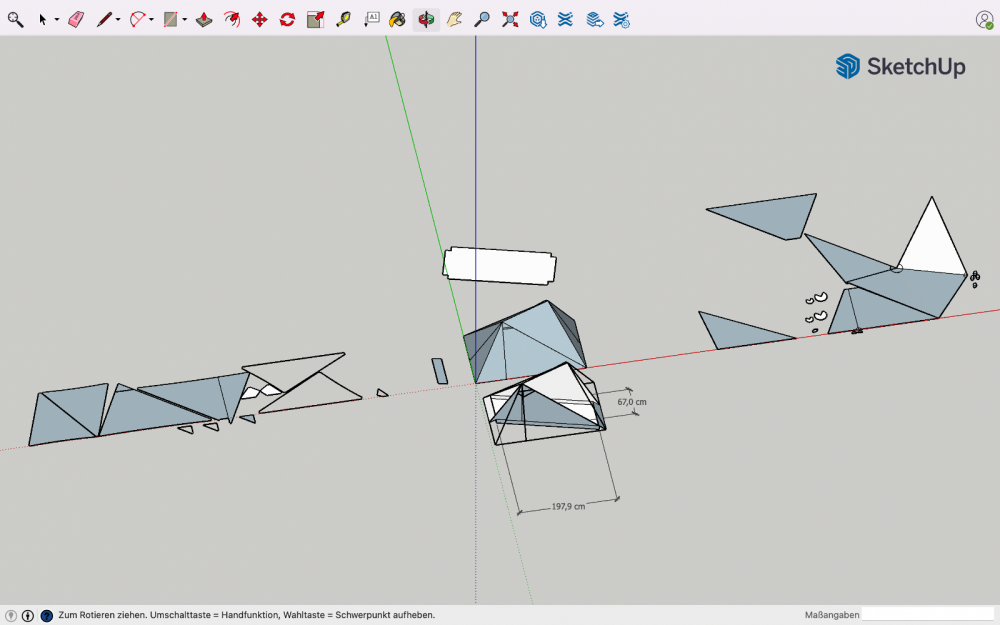1000x625 pixels.
Task: Activate the Move tool
Action: (x=259, y=19)
